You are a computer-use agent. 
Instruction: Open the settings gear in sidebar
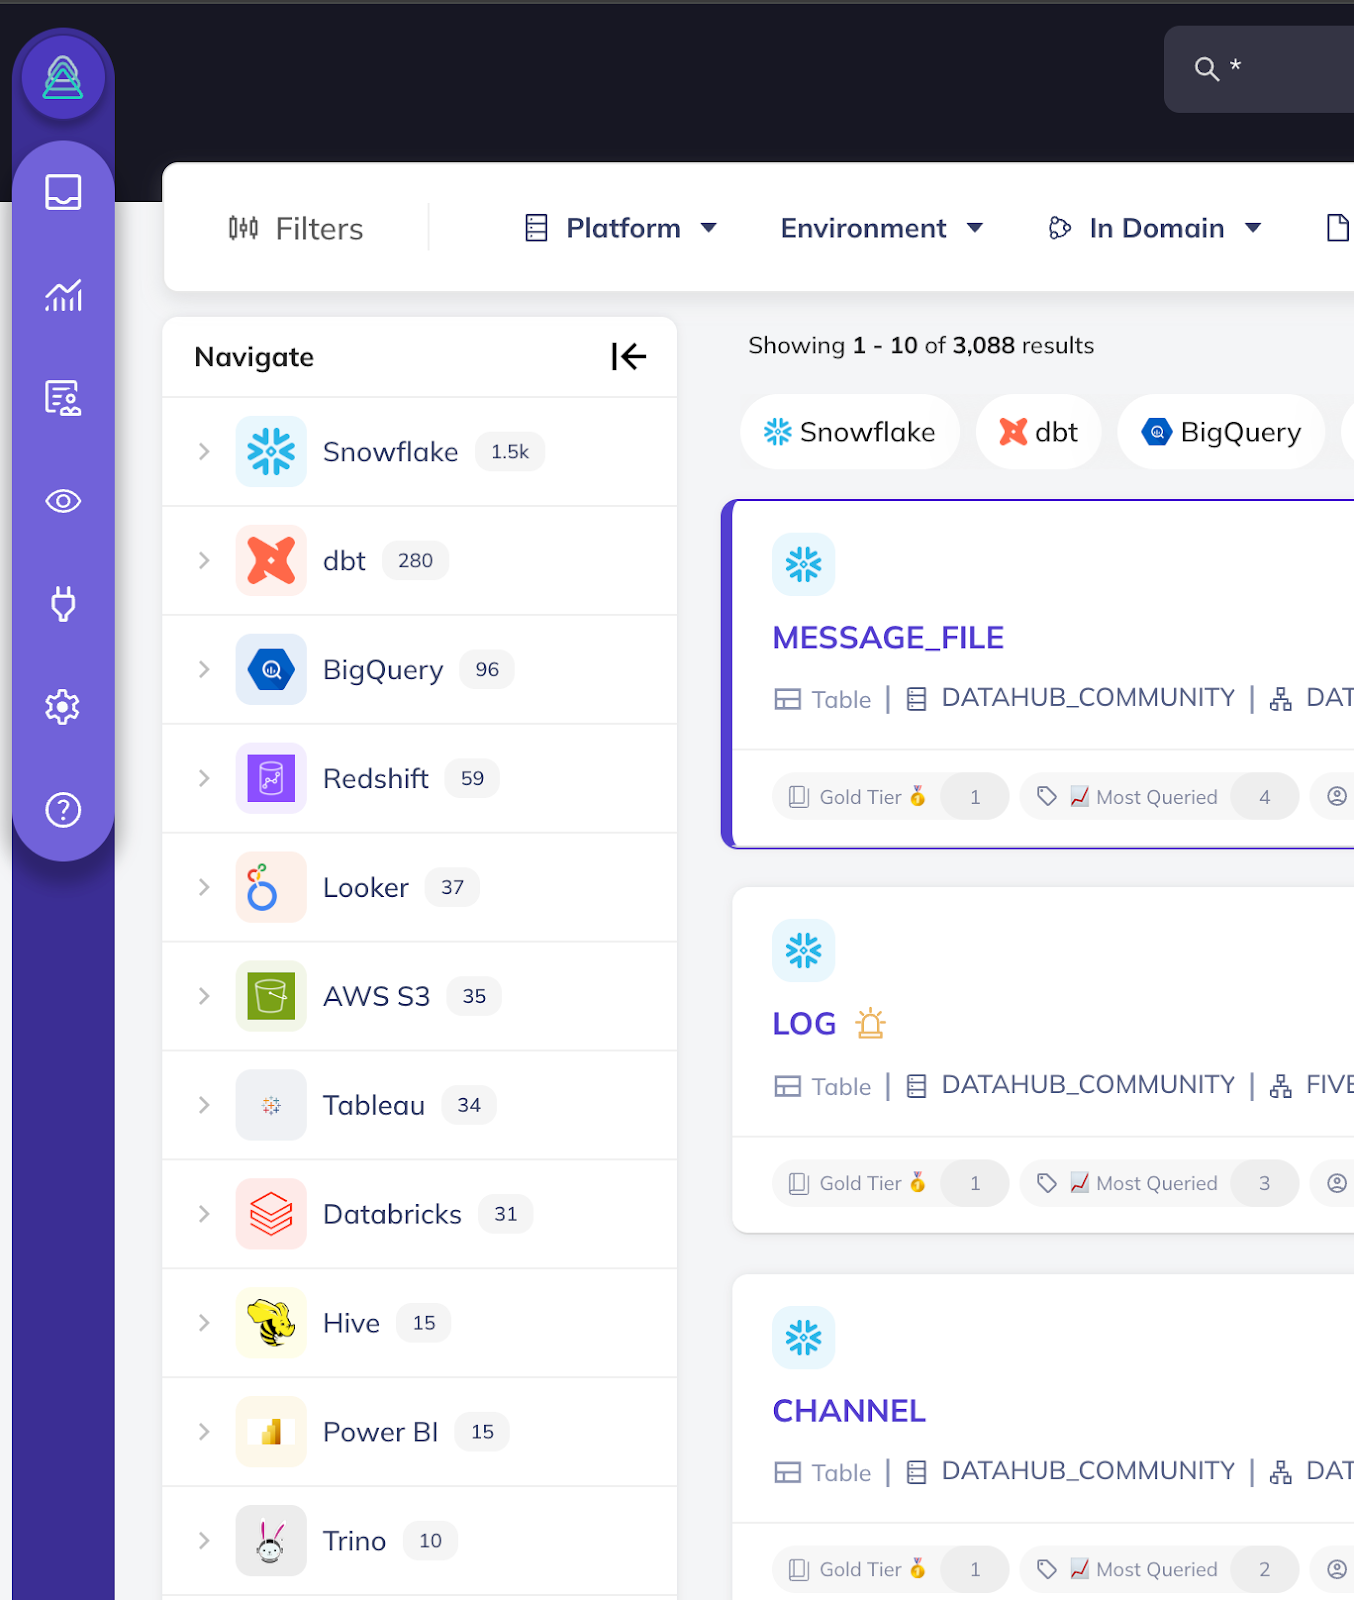[x=63, y=707]
